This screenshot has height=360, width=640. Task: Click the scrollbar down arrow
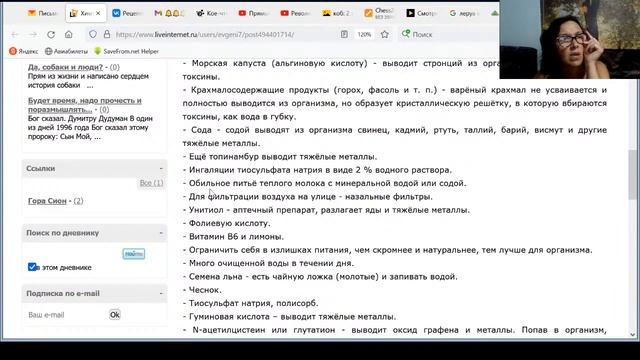tap(633, 334)
